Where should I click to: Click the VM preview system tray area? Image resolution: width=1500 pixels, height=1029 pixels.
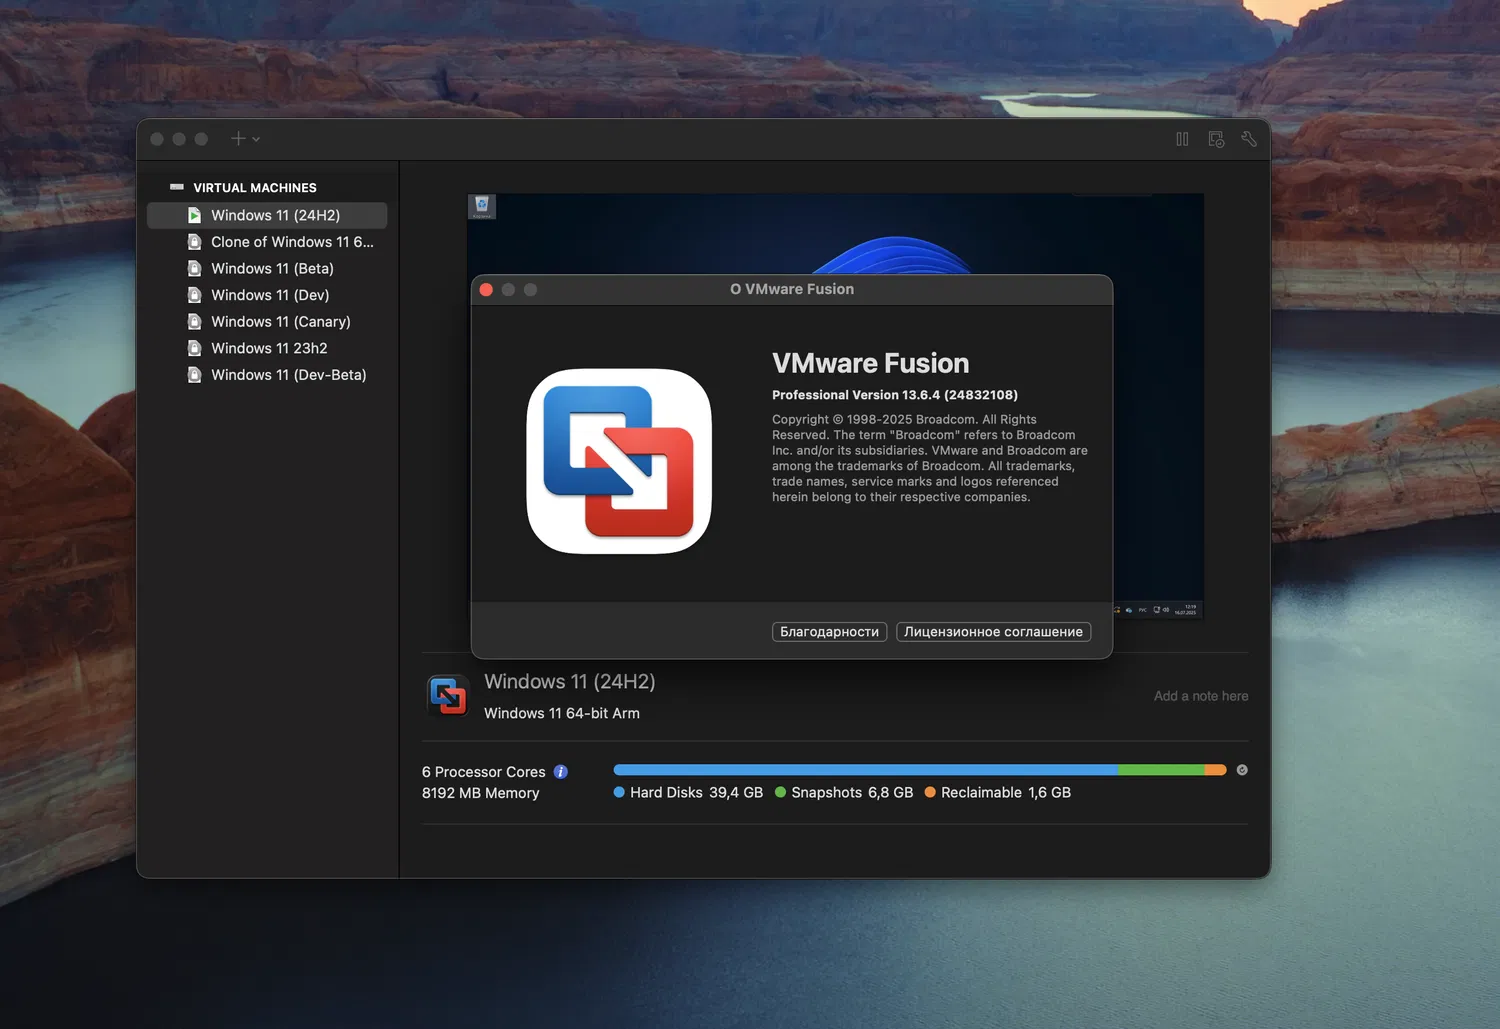[x=1158, y=610]
